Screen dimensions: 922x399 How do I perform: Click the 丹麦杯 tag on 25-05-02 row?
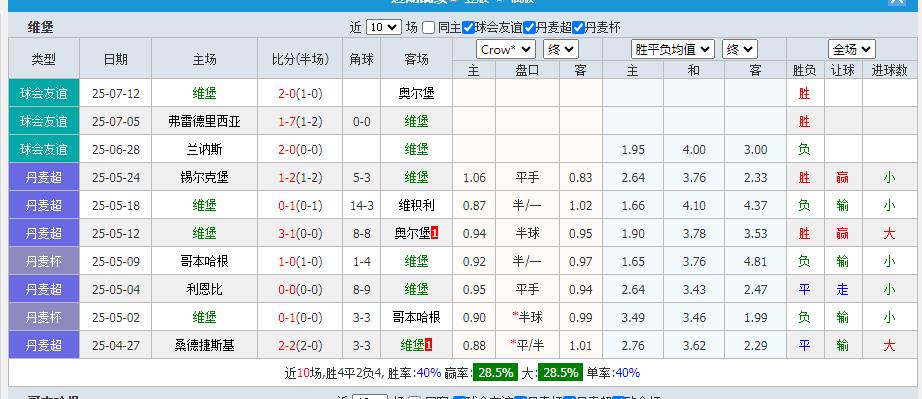(x=44, y=317)
